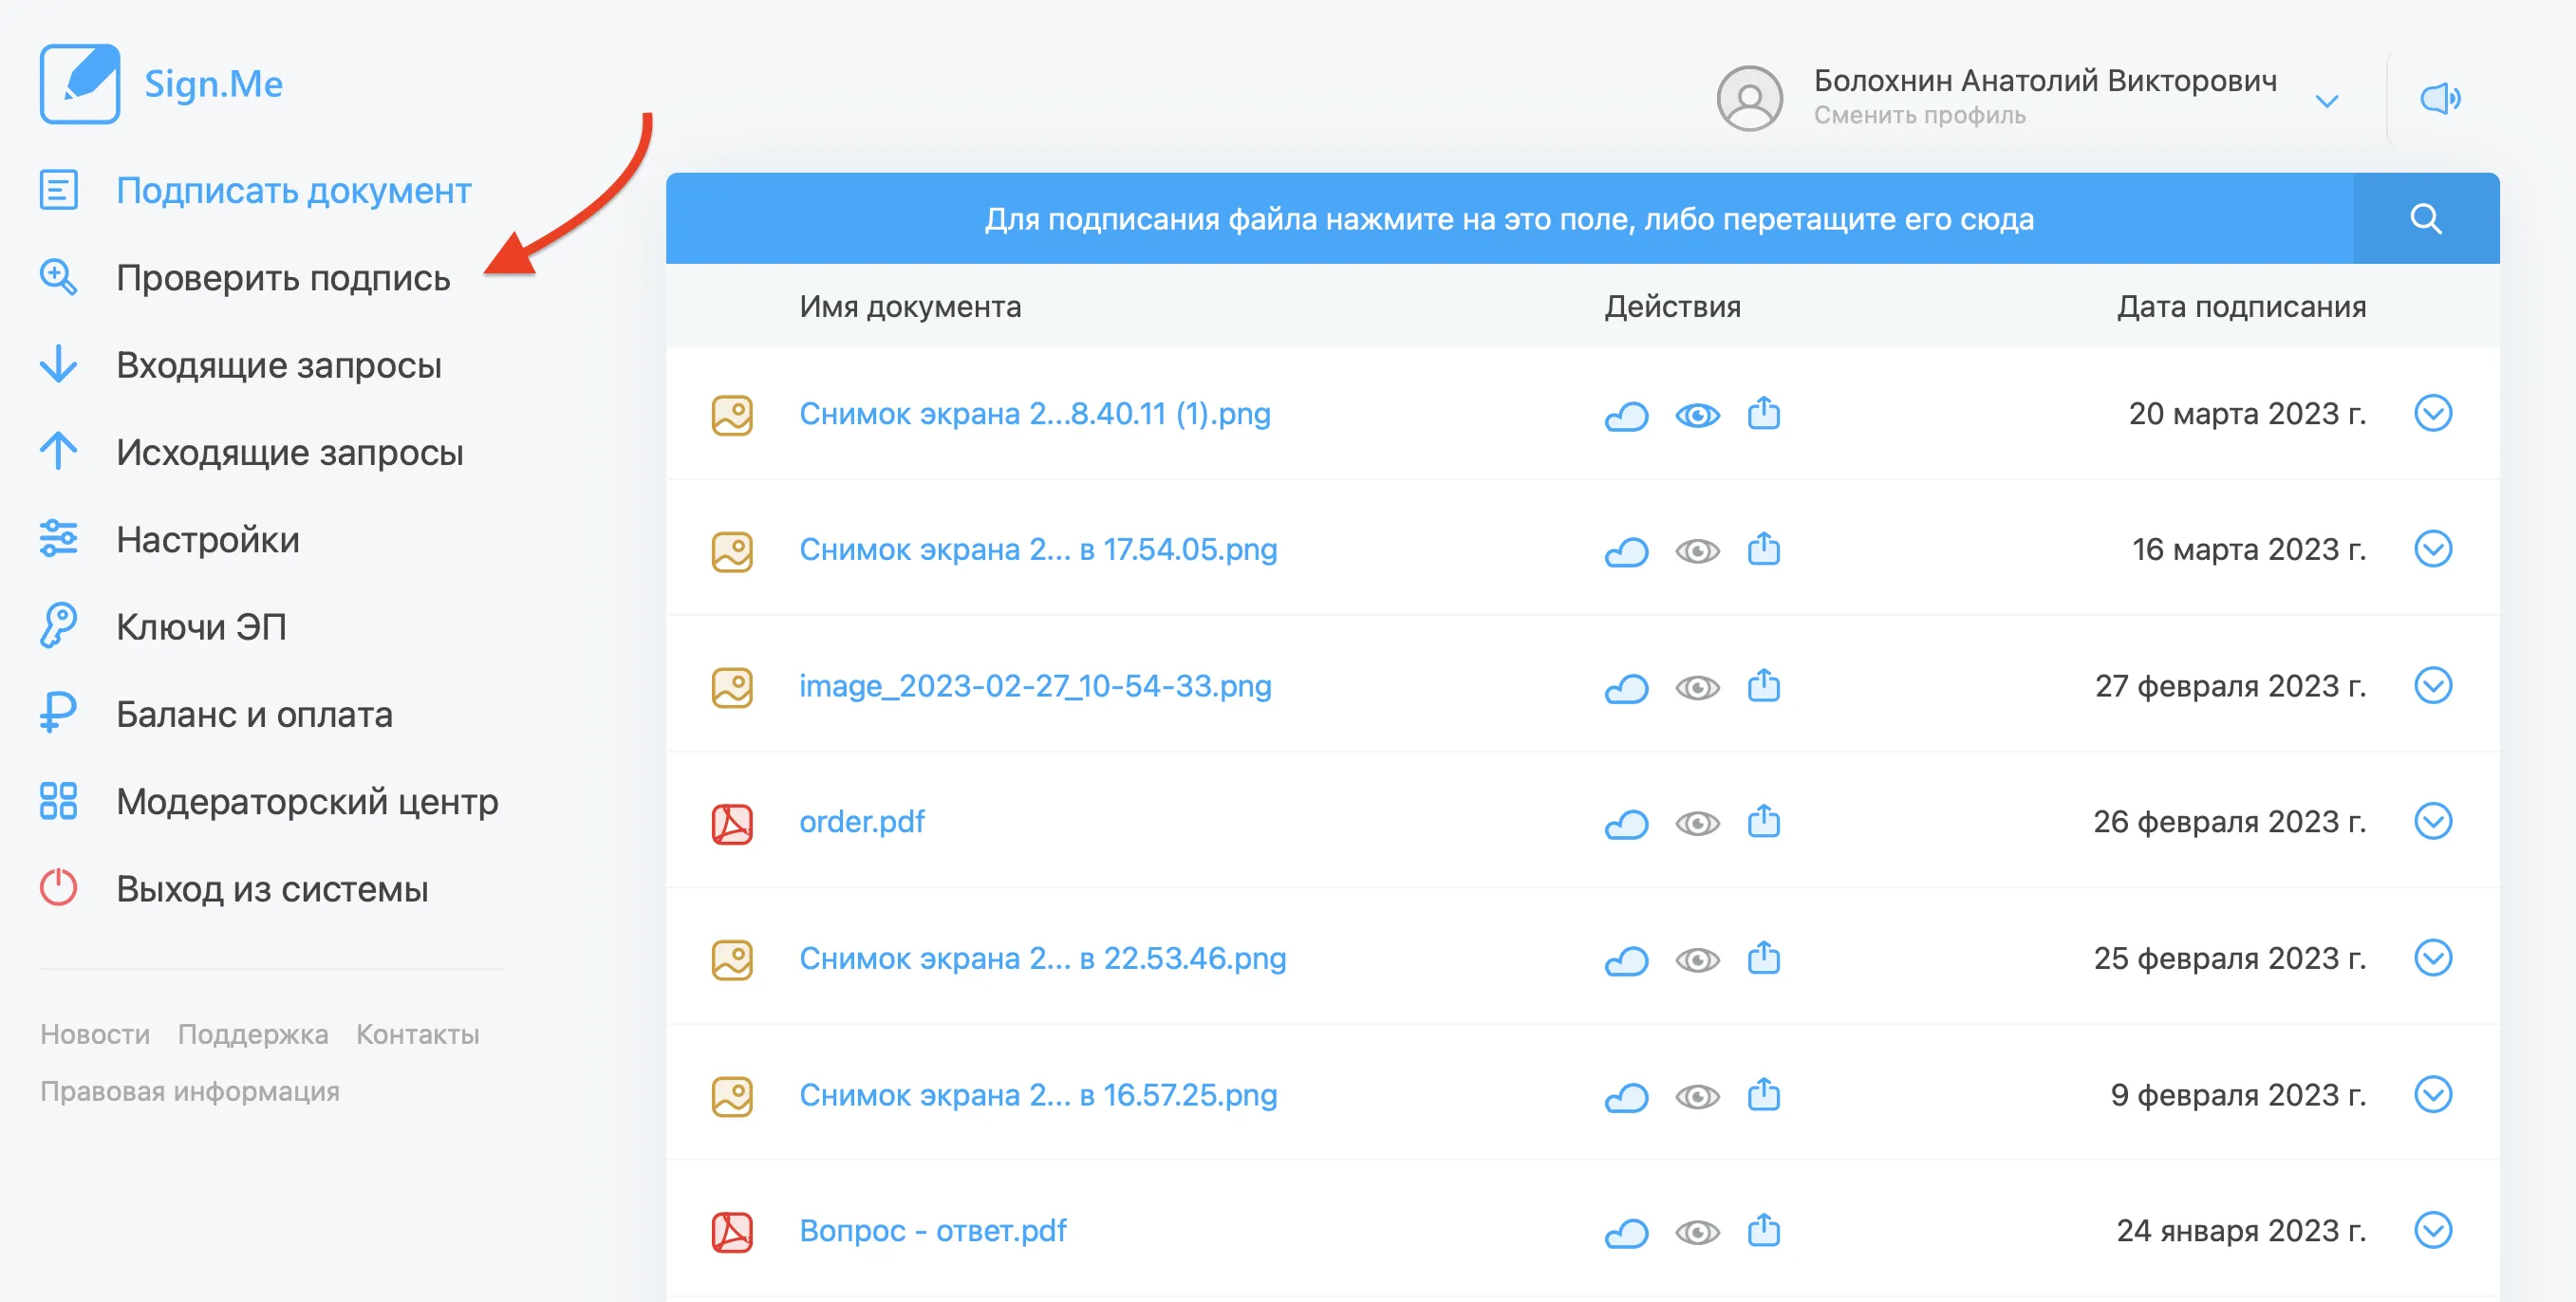Open Контакты footer link
2576x1302 pixels.
[418, 1034]
